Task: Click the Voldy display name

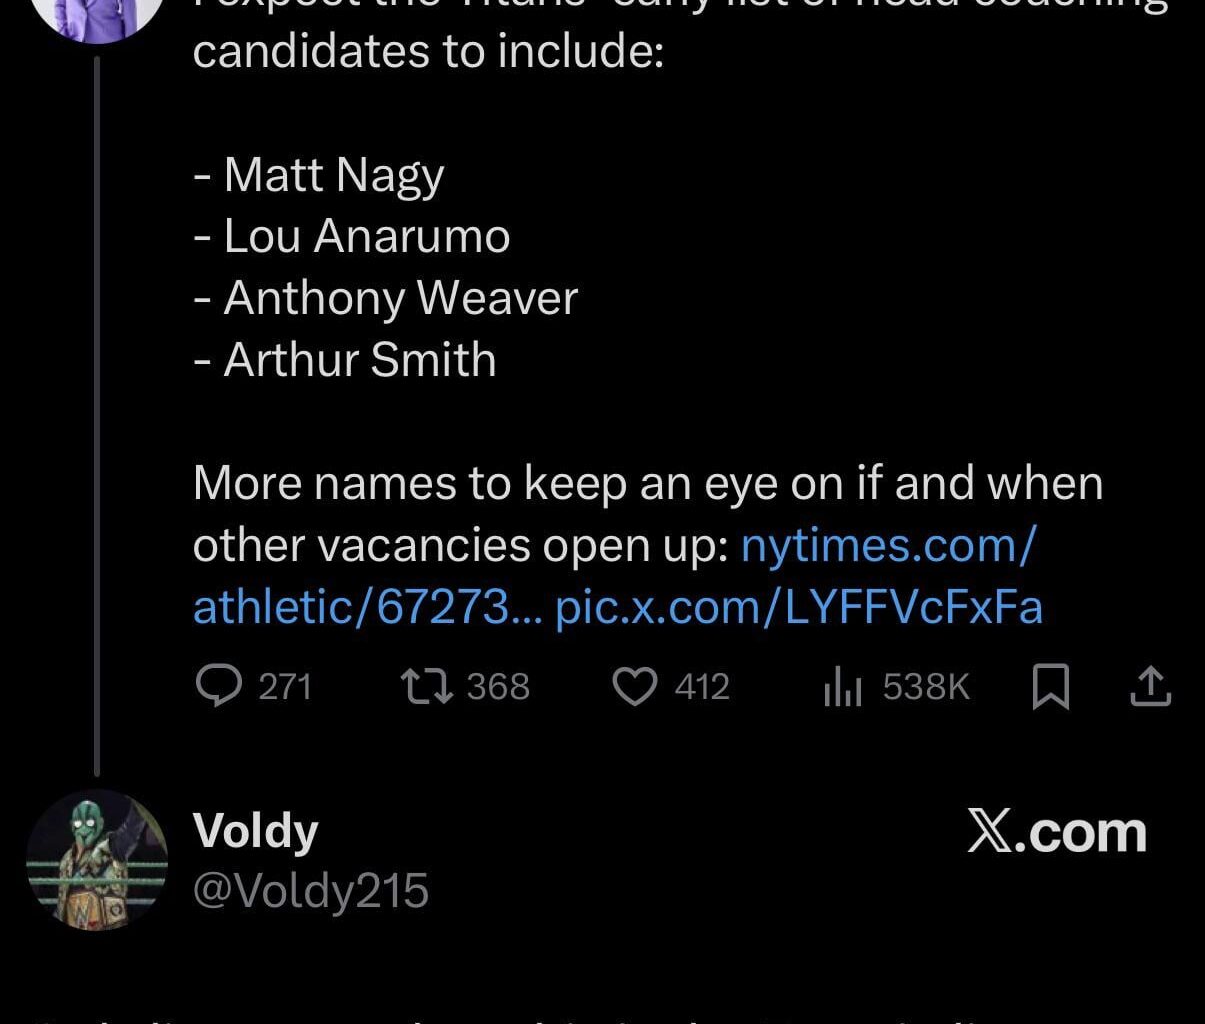Action: (x=255, y=830)
